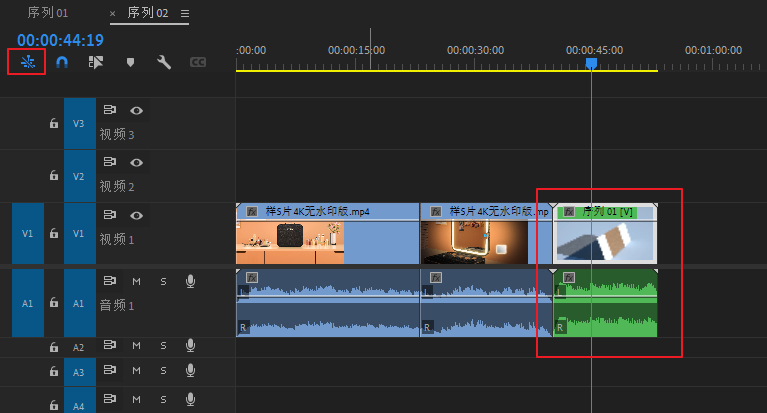Viewport: 767px width, 413px height.
Task: Mute audio track A1 with M button
Action: click(136, 282)
